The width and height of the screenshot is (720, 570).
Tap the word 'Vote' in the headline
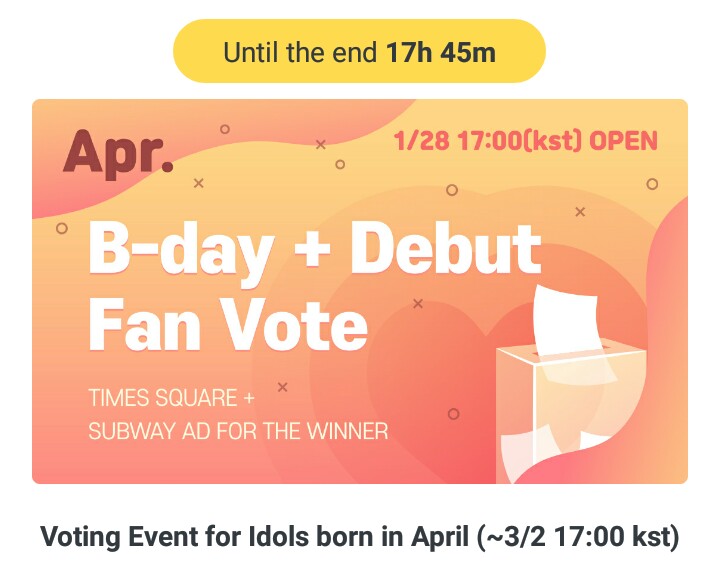pos(293,323)
